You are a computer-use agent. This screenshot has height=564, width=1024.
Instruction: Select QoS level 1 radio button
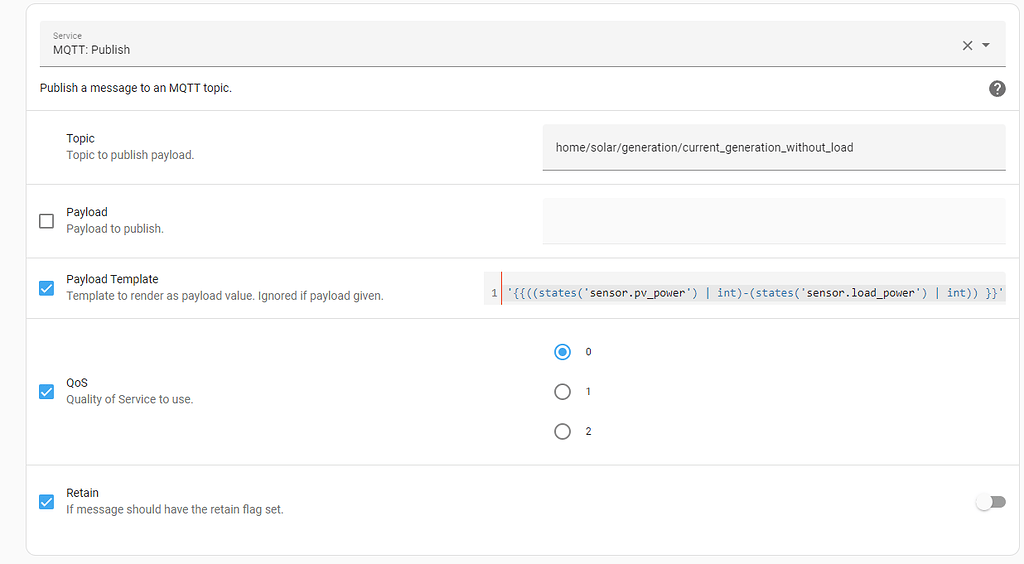(x=562, y=392)
